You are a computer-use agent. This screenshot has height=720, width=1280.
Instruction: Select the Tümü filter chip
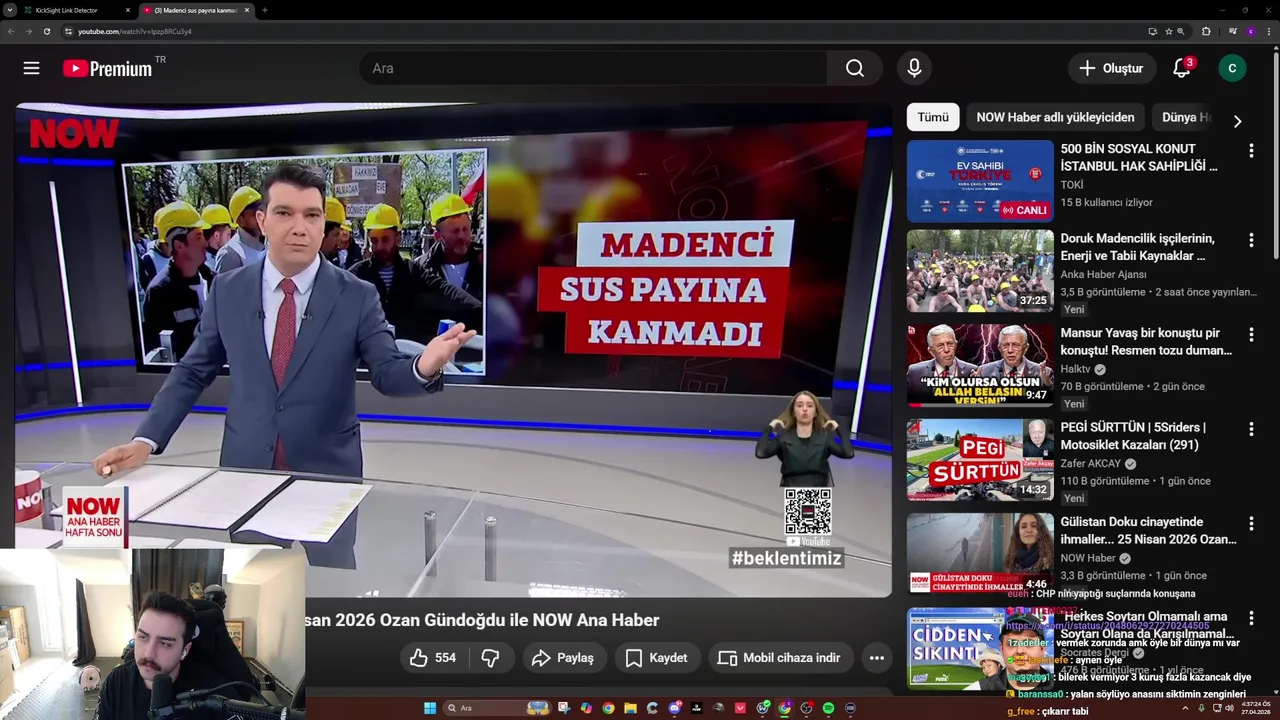[x=933, y=117]
